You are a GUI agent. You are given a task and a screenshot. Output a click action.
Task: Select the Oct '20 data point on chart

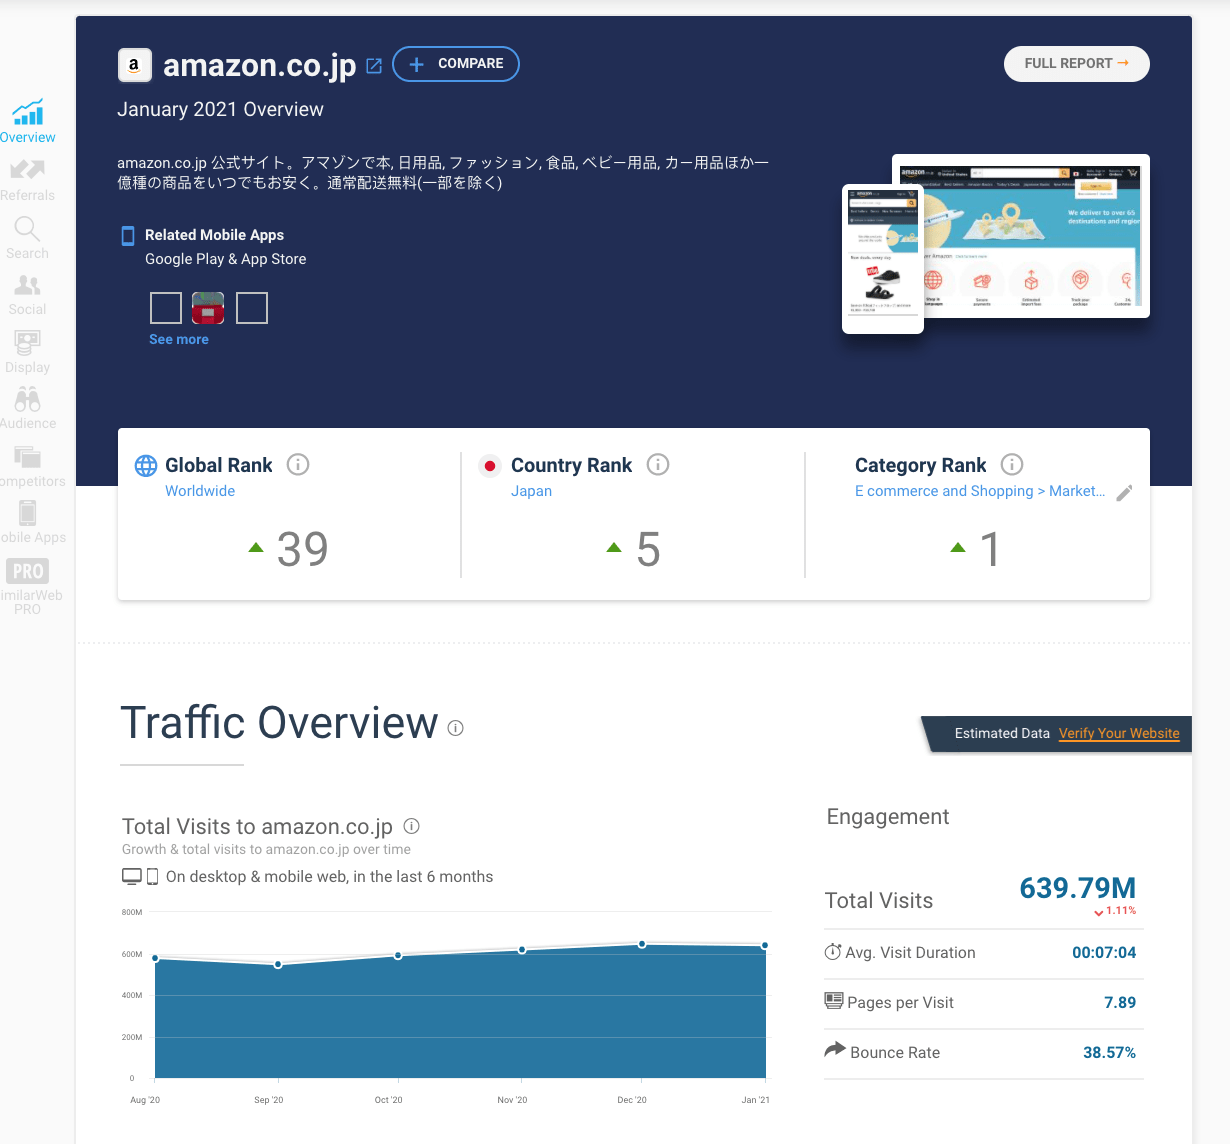pos(398,955)
